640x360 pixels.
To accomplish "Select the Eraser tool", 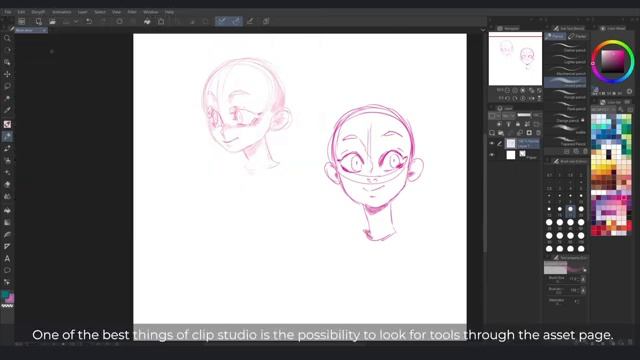I will [x=7, y=184].
